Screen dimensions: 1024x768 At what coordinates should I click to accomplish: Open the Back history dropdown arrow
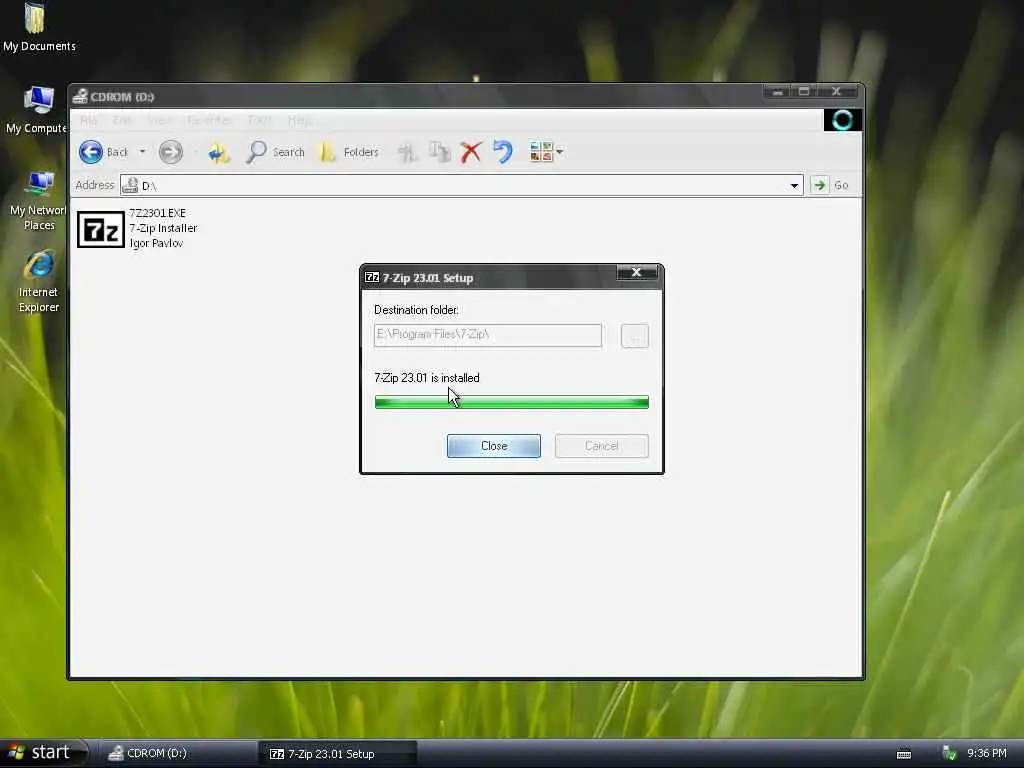click(x=142, y=152)
